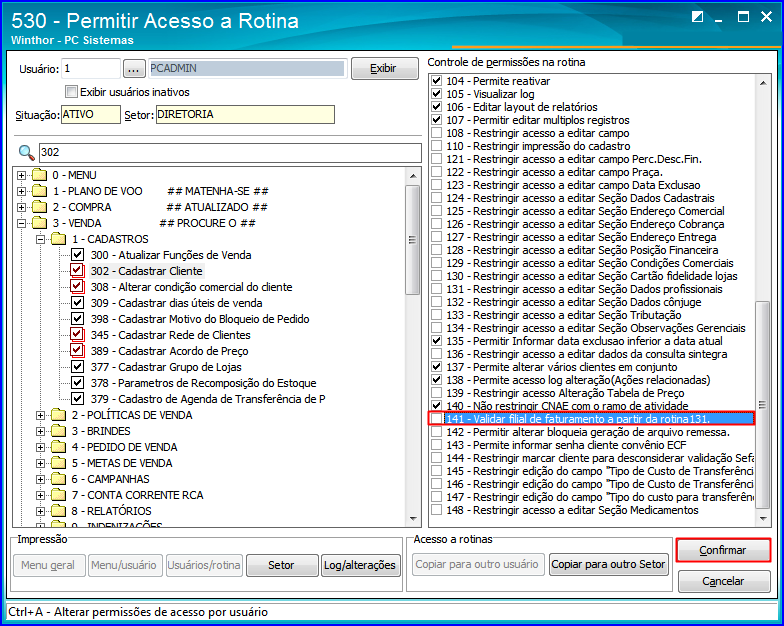This screenshot has width=784, height=626.
Task: Click permissions list scrollbar thumb
Action: click(x=762, y=404)
